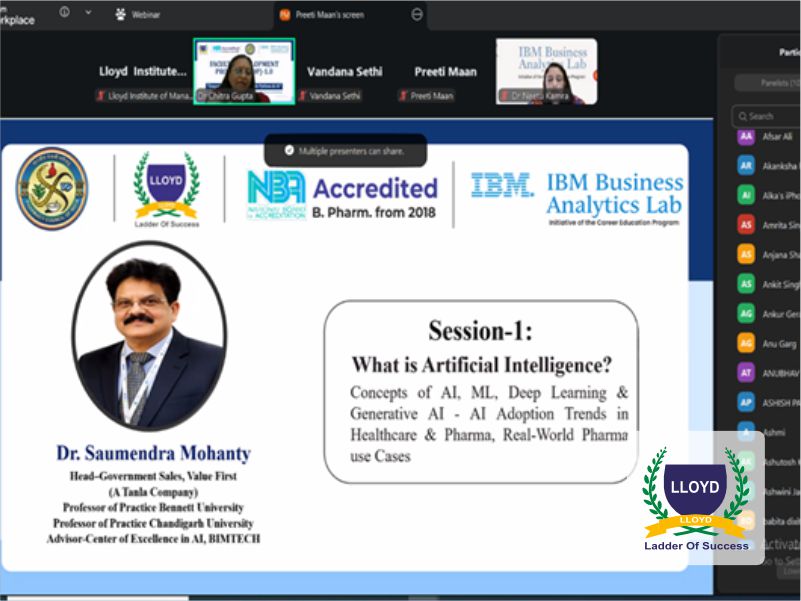Image resolution: width=801 pixels, height=601 pixels.
Task: Click the green AG avatar for Ankur
Action: pyautogui.click(x=746, y=314)
